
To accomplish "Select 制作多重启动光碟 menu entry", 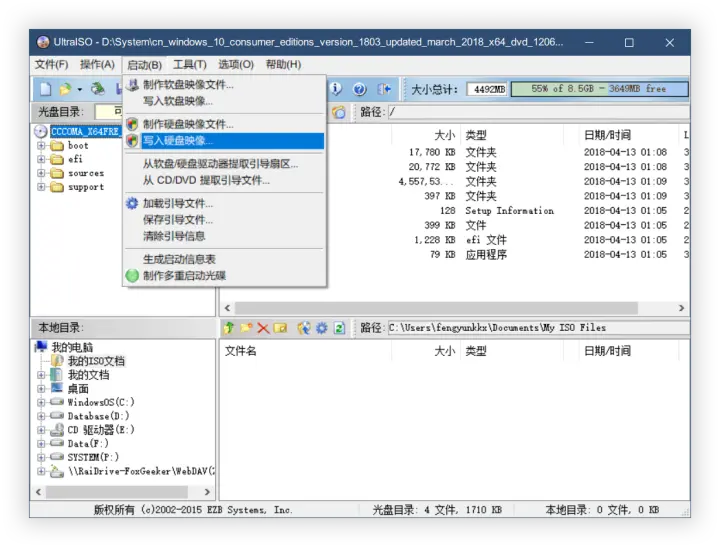I will [225, 276].
